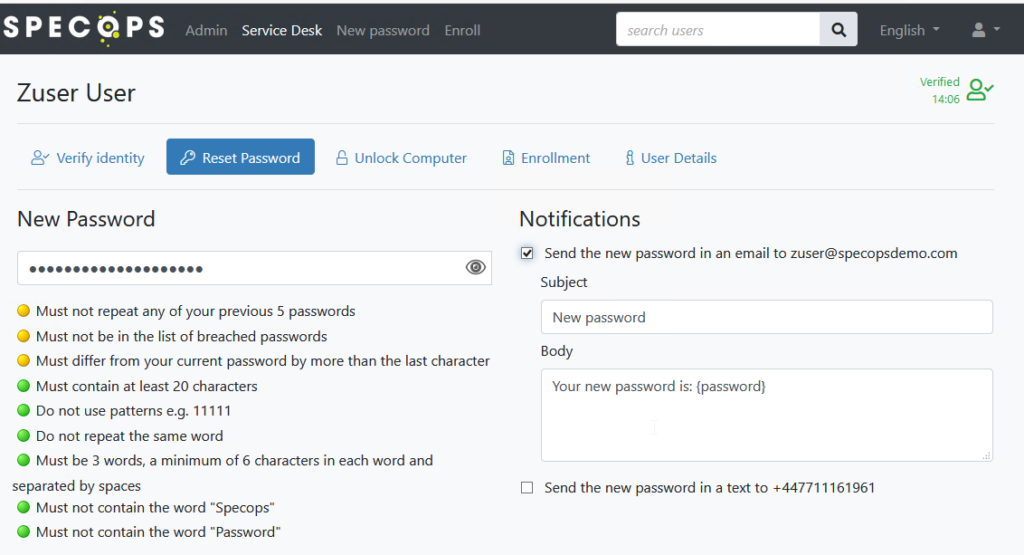Open the Enroll page link

point(462,30)
